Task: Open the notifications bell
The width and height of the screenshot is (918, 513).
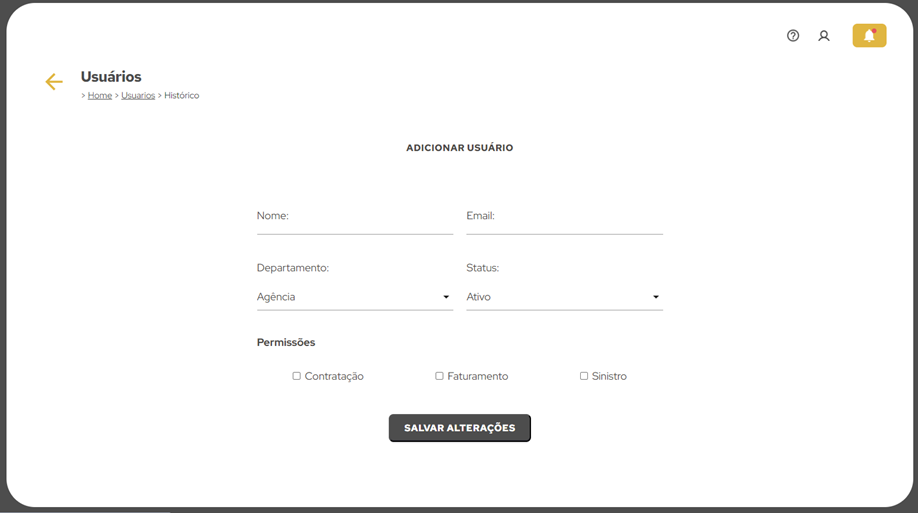Action: pyautogui.click(x=869, y=35)
